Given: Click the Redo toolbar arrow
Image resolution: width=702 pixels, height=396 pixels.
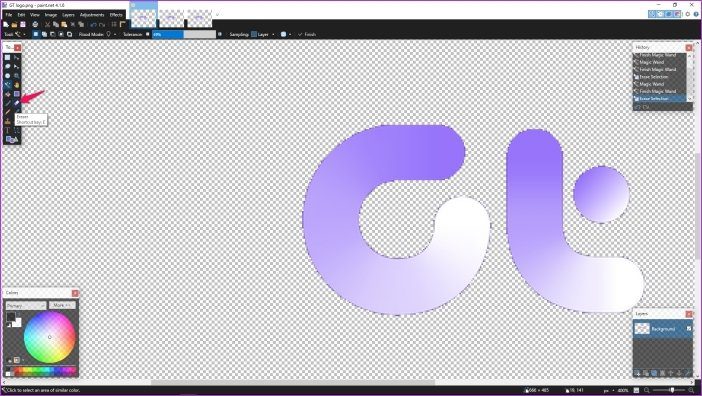Looking at the screenshot, I should point(102,25).
